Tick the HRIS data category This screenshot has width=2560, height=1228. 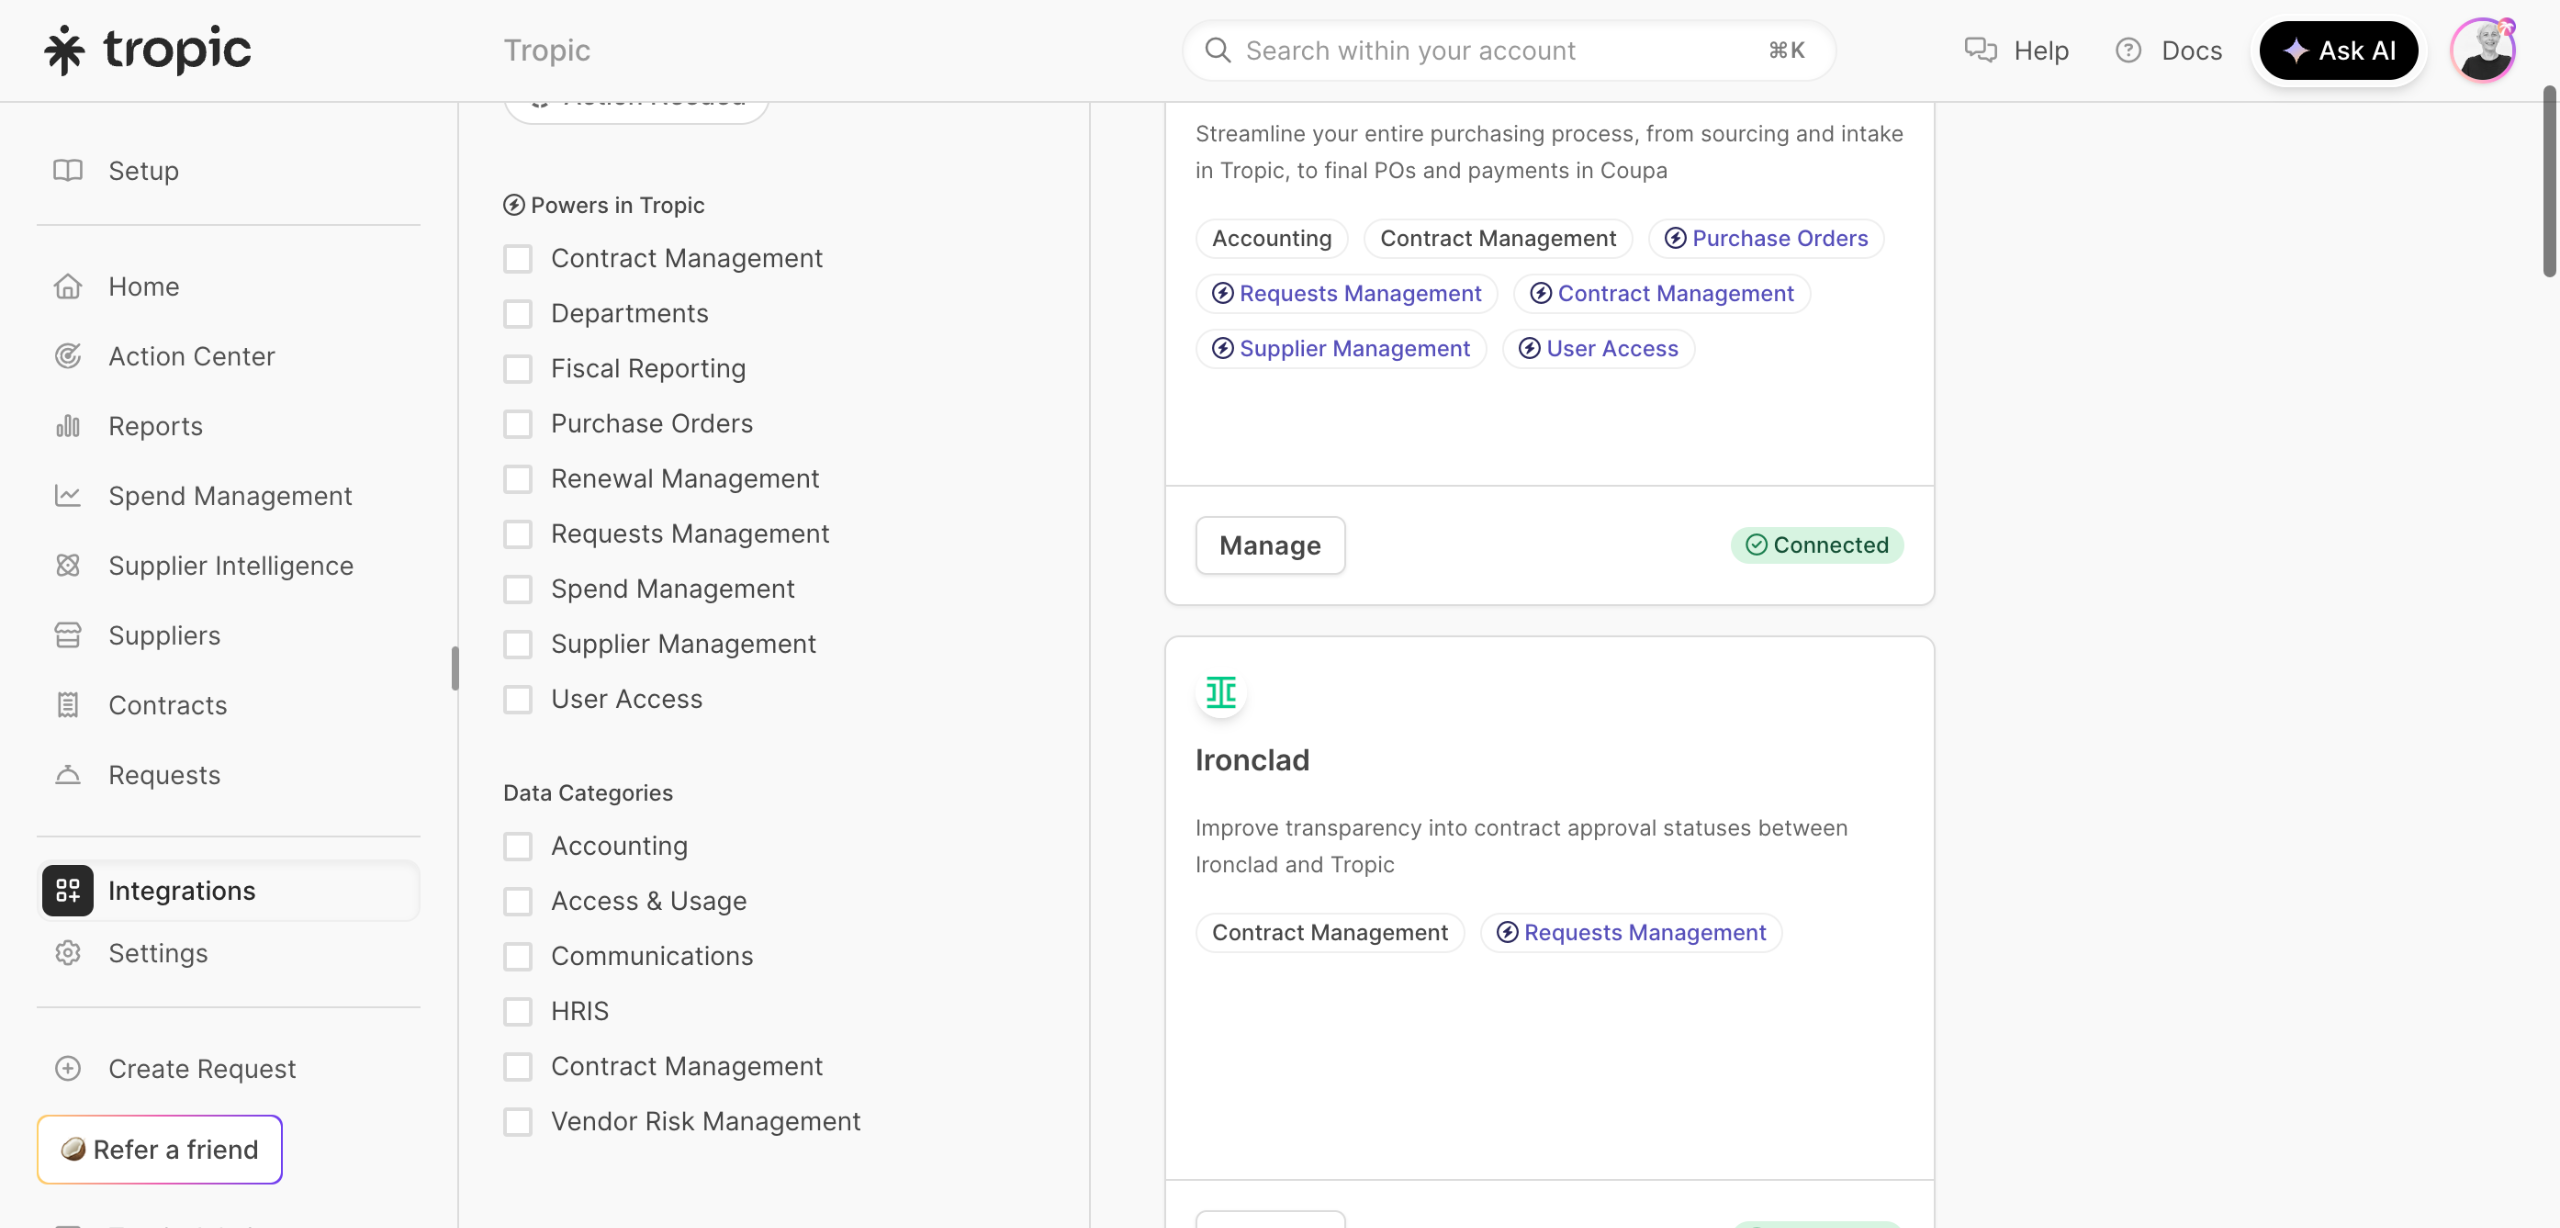518,1011
